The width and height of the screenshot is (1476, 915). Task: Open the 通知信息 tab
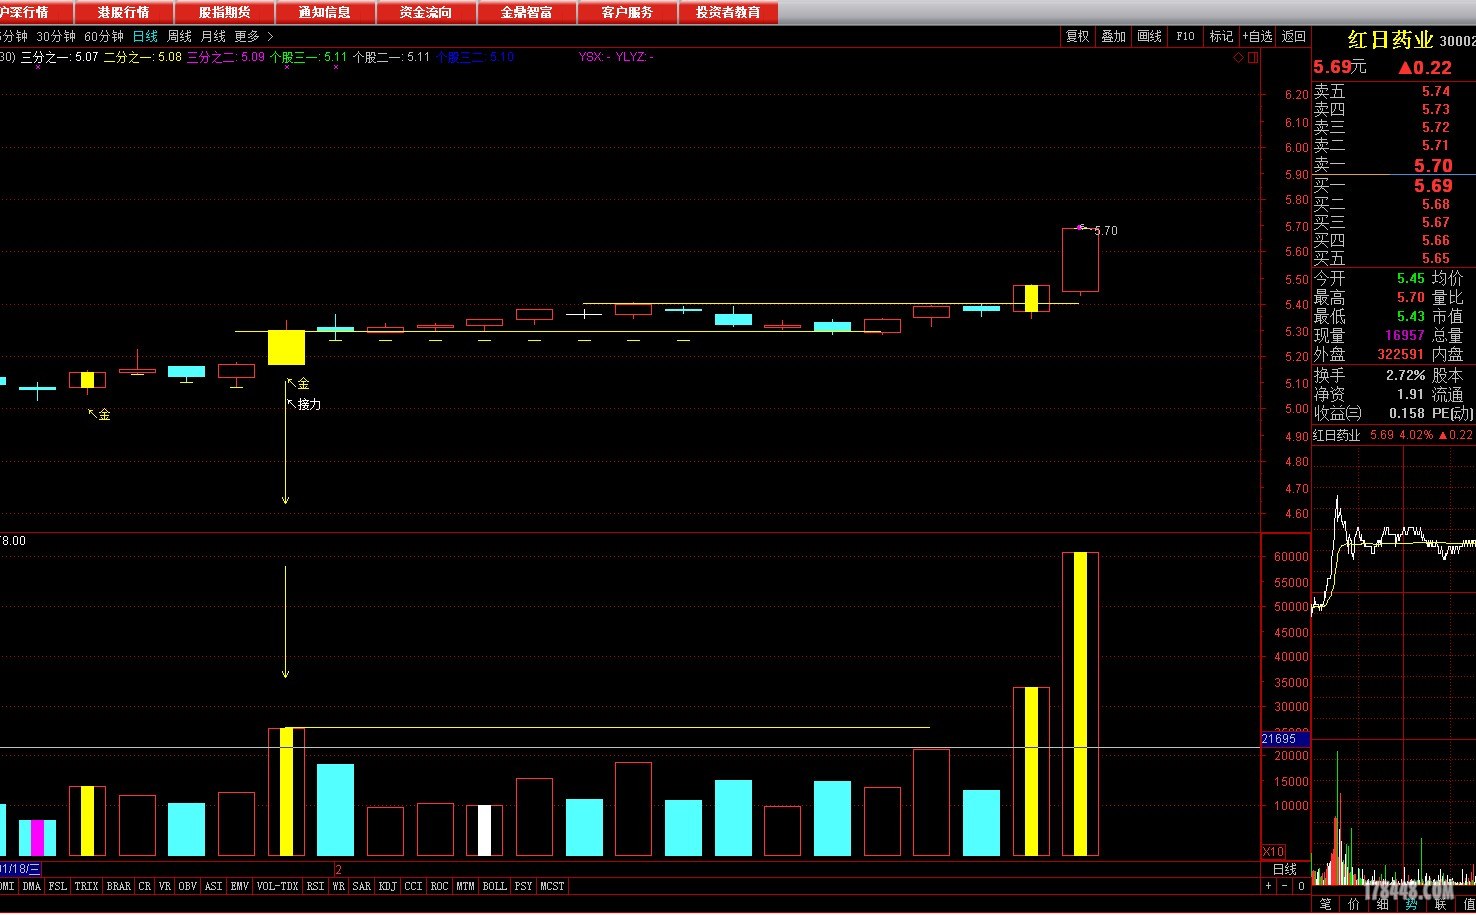click(325, 12)
